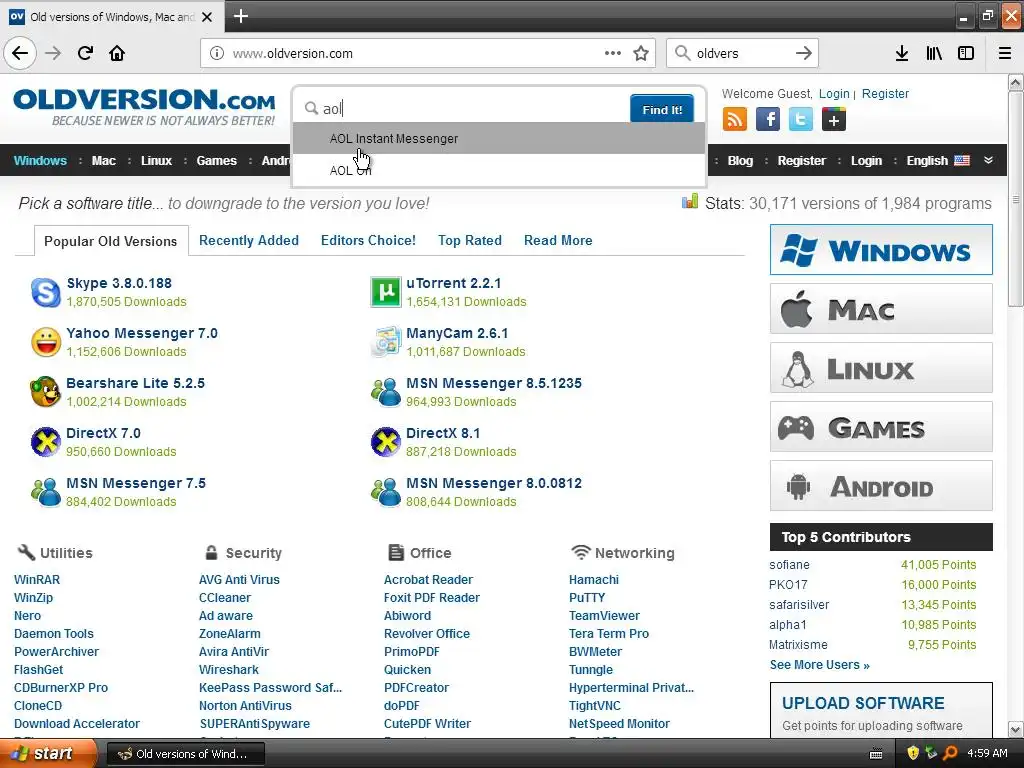Click the Register link near Welcome Guest
Image resolution: width=1024 pixels, height=768 pixels.
coord(885,93)
